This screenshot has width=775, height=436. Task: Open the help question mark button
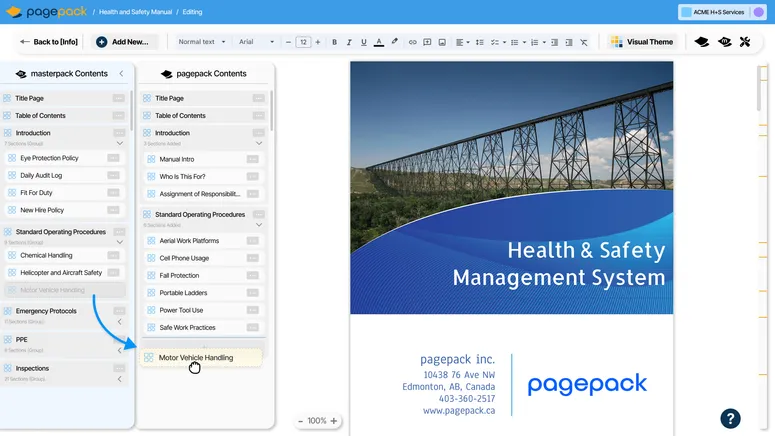tap(730, 418)
